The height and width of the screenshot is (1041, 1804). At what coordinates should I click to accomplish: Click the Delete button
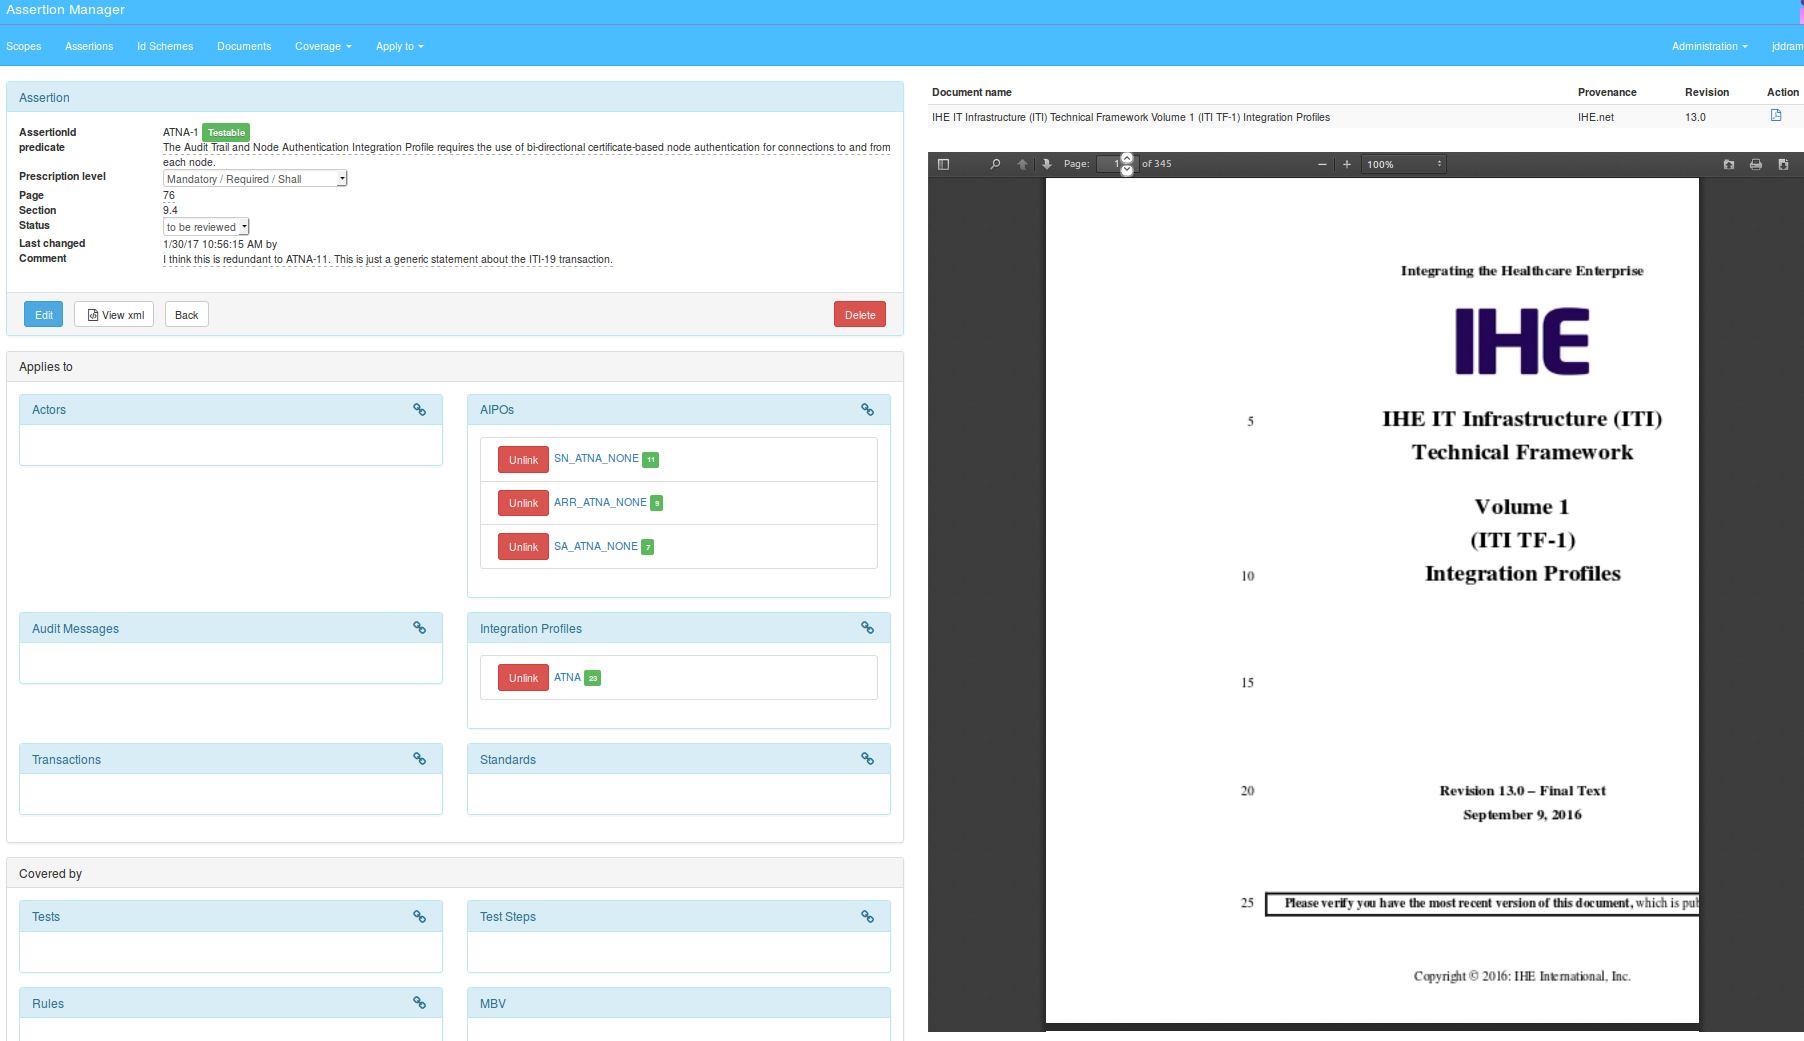pos(859,315)
